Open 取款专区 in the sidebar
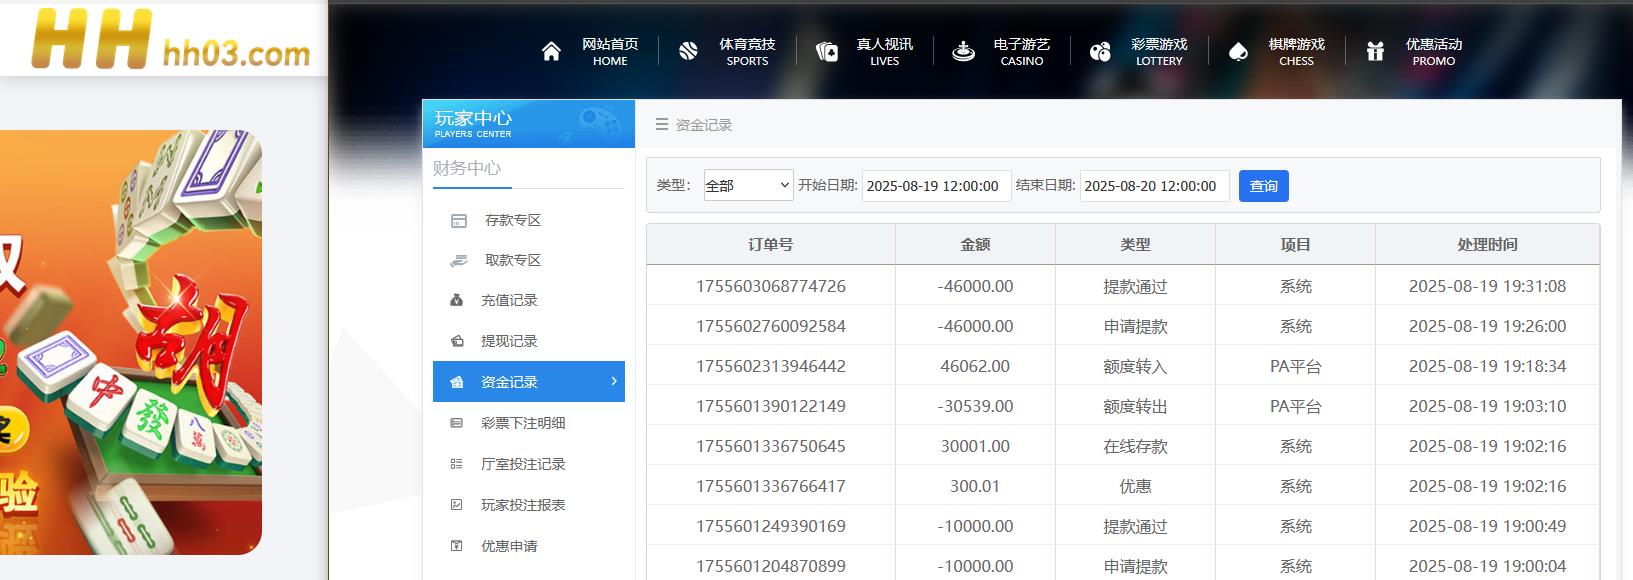 pyautogui.click(x=512, y=260)
